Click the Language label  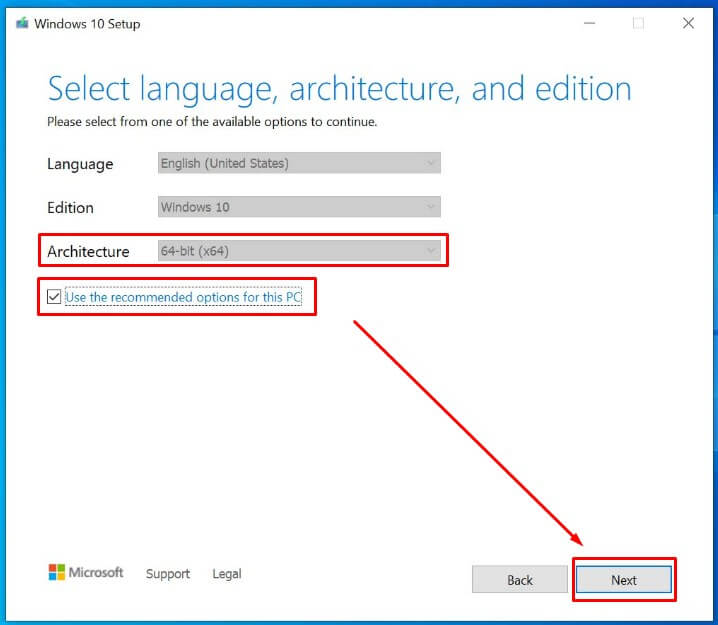click(x=80, y=164)
